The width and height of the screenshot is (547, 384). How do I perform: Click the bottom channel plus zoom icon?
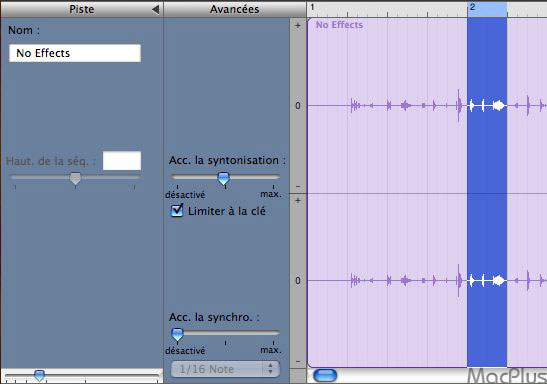pos(298,200)
